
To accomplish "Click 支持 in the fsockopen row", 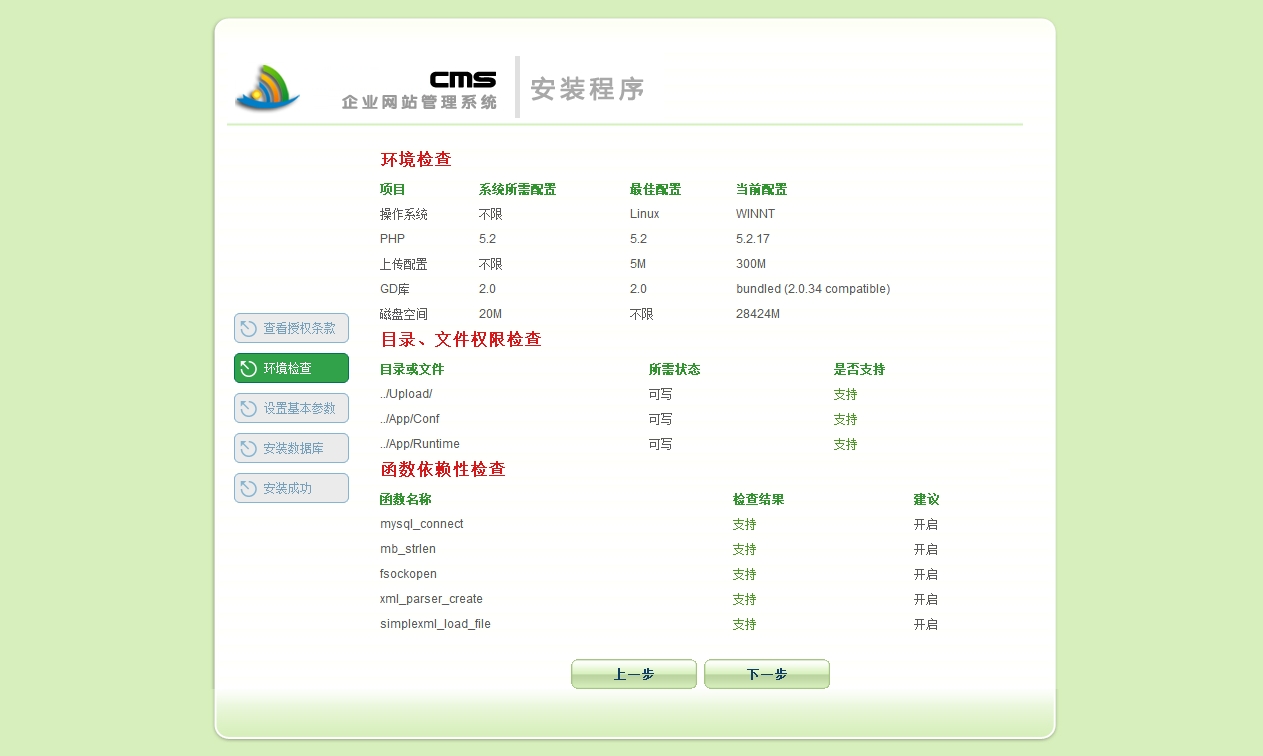I will pos(745,574).
